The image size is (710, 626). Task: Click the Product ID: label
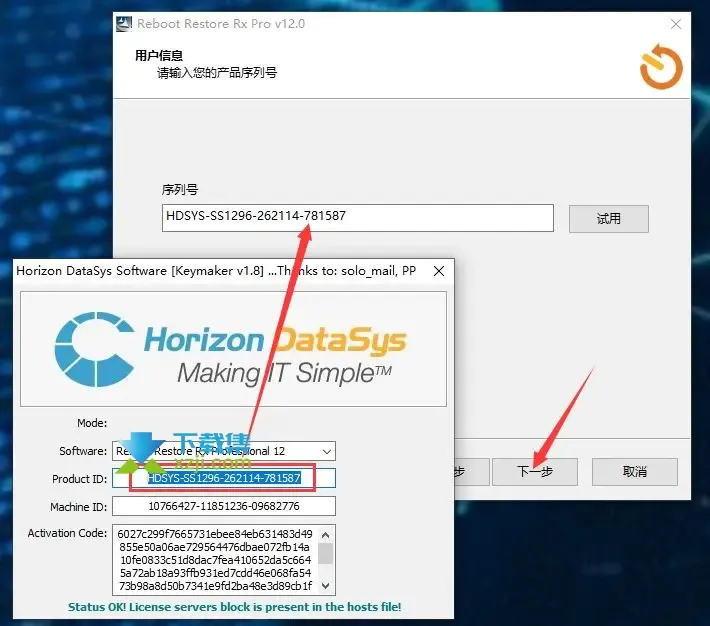79,479
